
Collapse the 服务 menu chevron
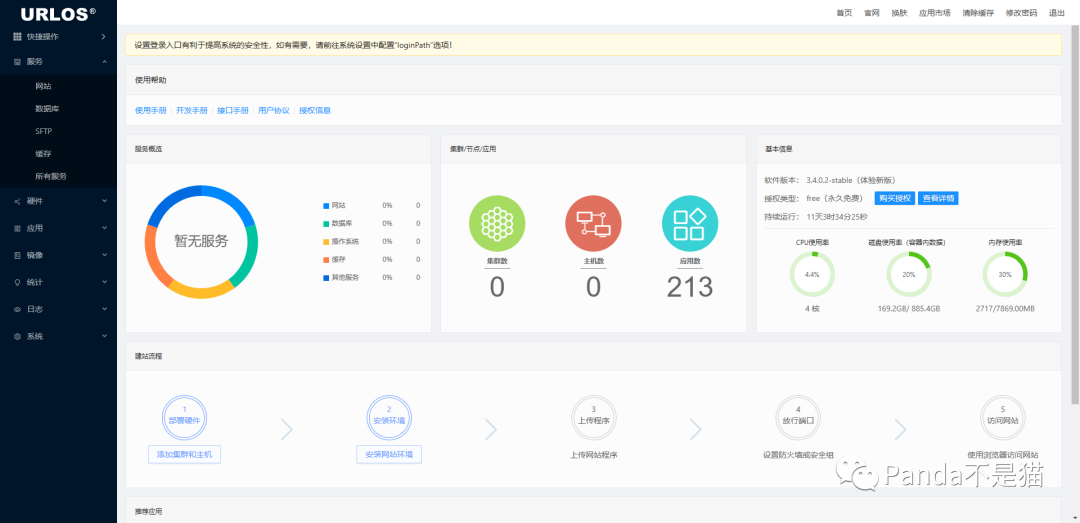pos(105,61)
